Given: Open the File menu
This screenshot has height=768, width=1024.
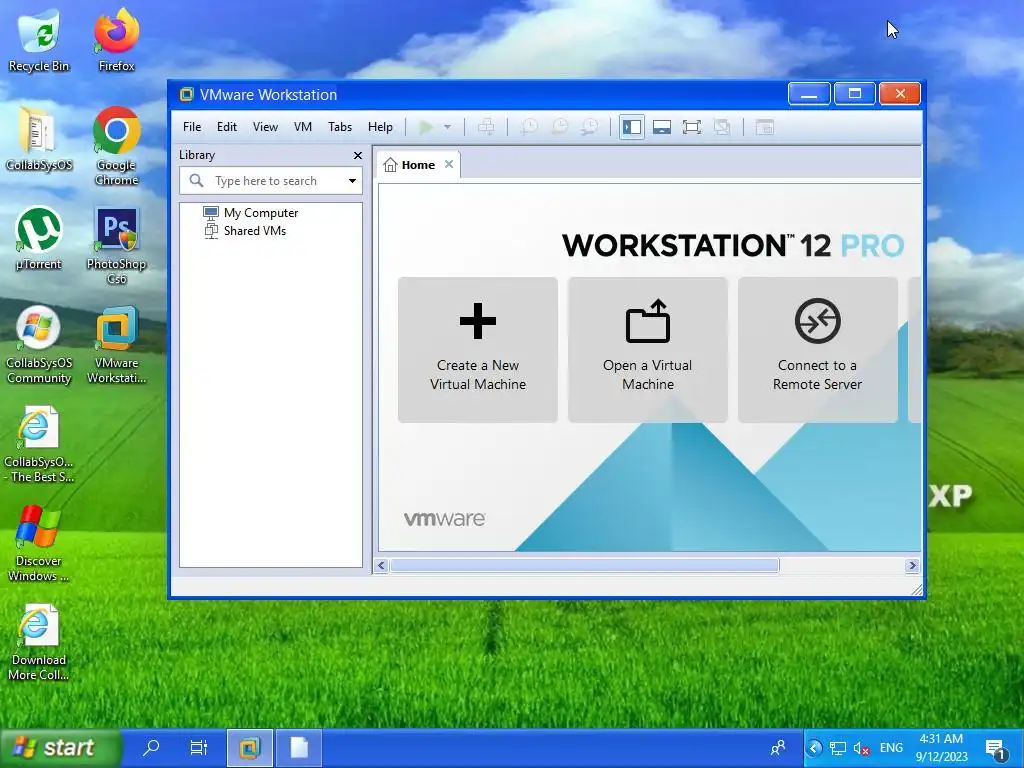Looking at the screenshot, I should (192, 127).
